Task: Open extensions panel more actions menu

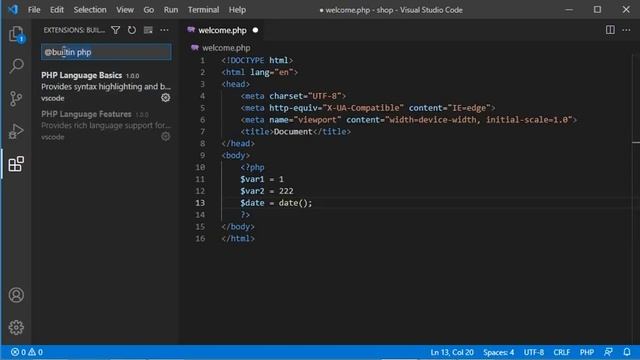Action: 164,30
